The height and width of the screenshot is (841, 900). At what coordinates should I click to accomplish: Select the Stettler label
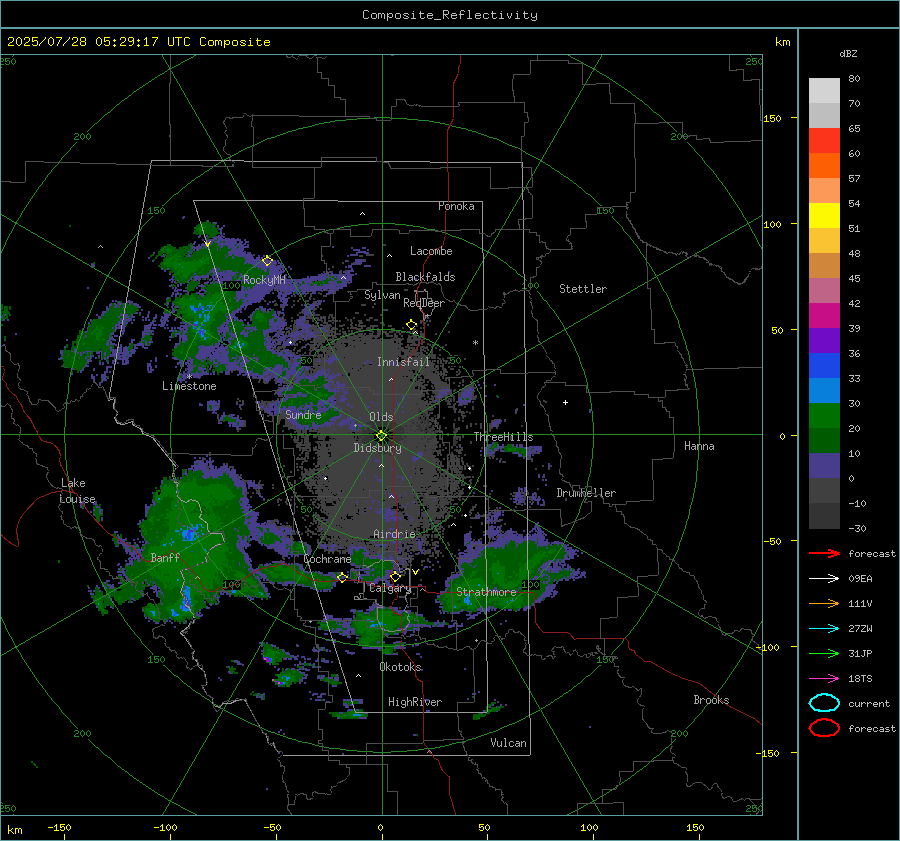583,289
